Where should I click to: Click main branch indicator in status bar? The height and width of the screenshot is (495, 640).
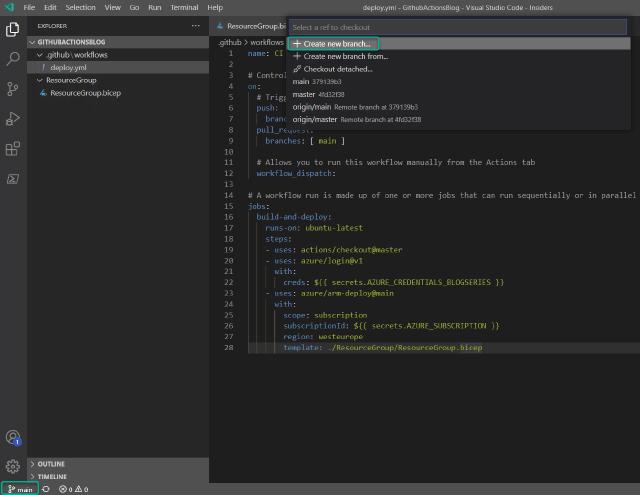[x=19, y=489]
